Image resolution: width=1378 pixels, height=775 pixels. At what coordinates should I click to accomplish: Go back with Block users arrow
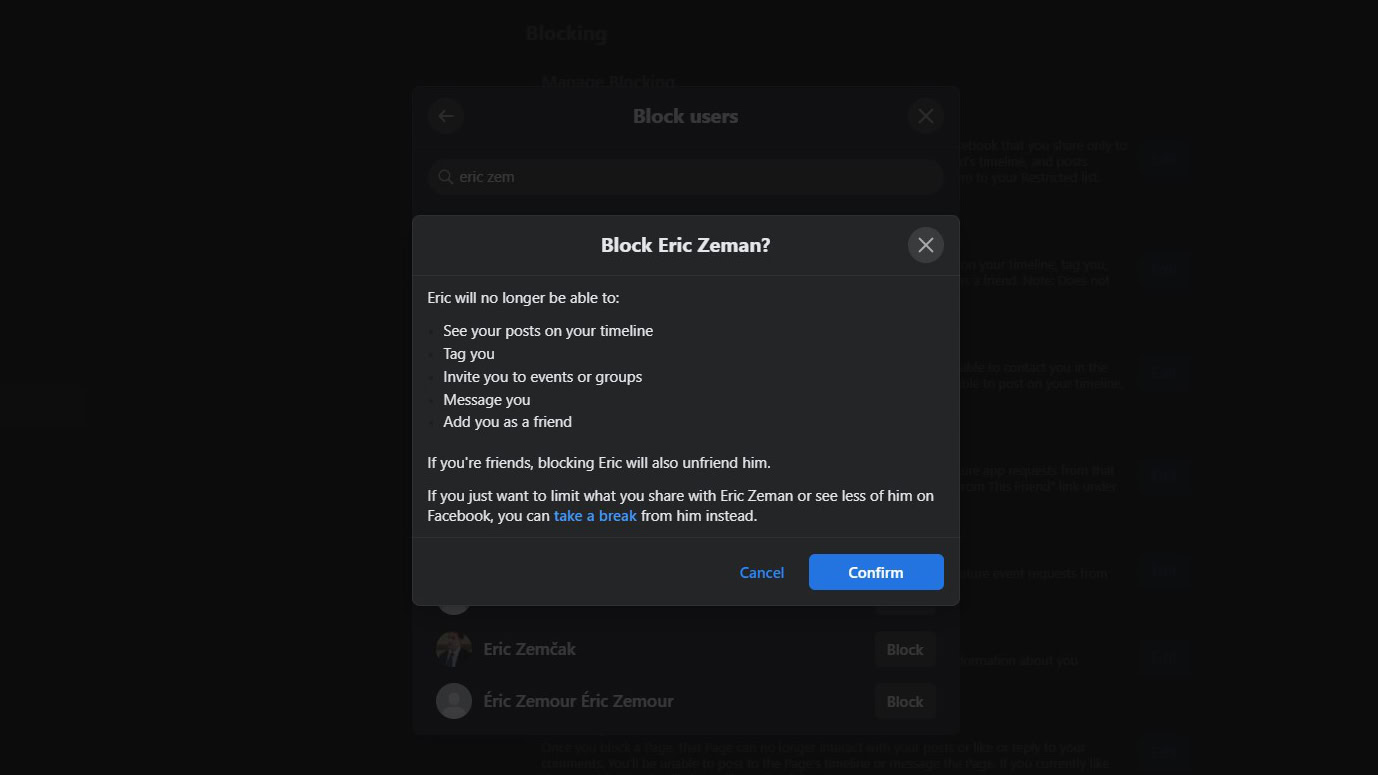pyautogui.click(x=446, y=116)
